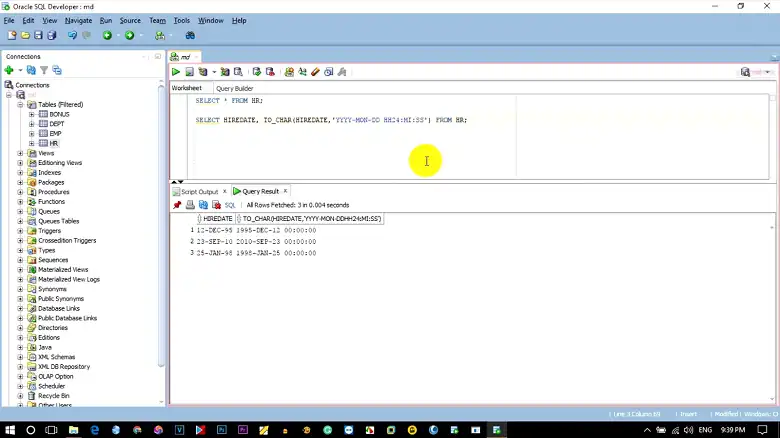The image size is (780, 438).
Task: Click the Run Script icon
Action: [x=190, y=72]
